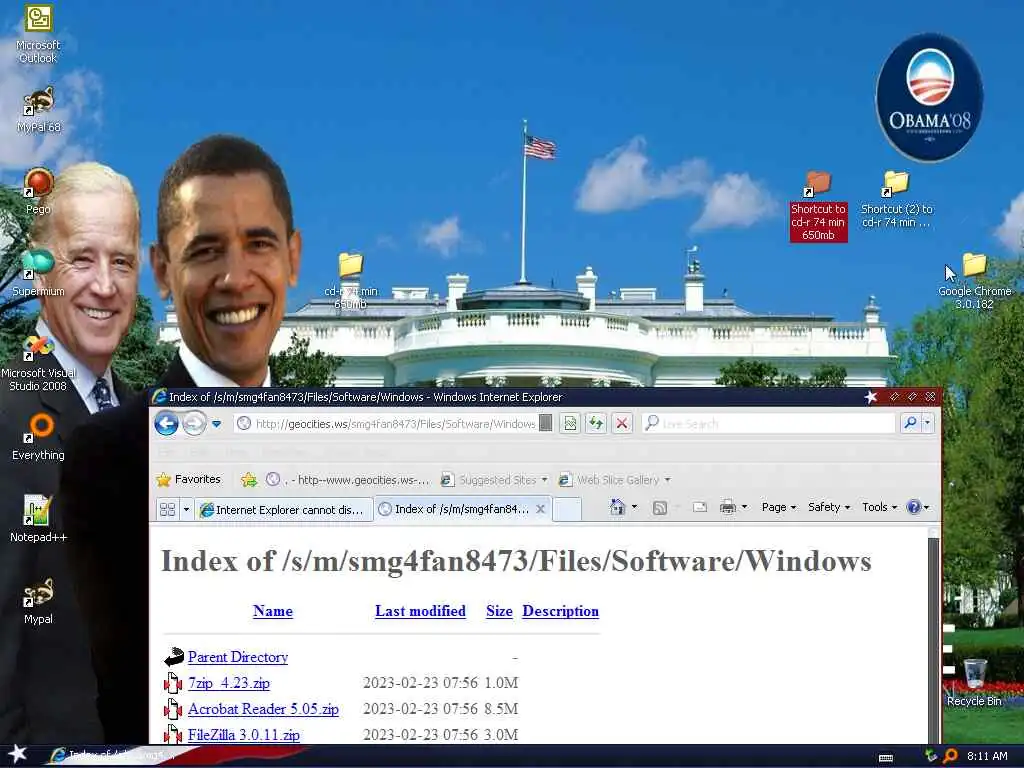
Task: Click the Help question mark icon
Action: tap(914, 507)
